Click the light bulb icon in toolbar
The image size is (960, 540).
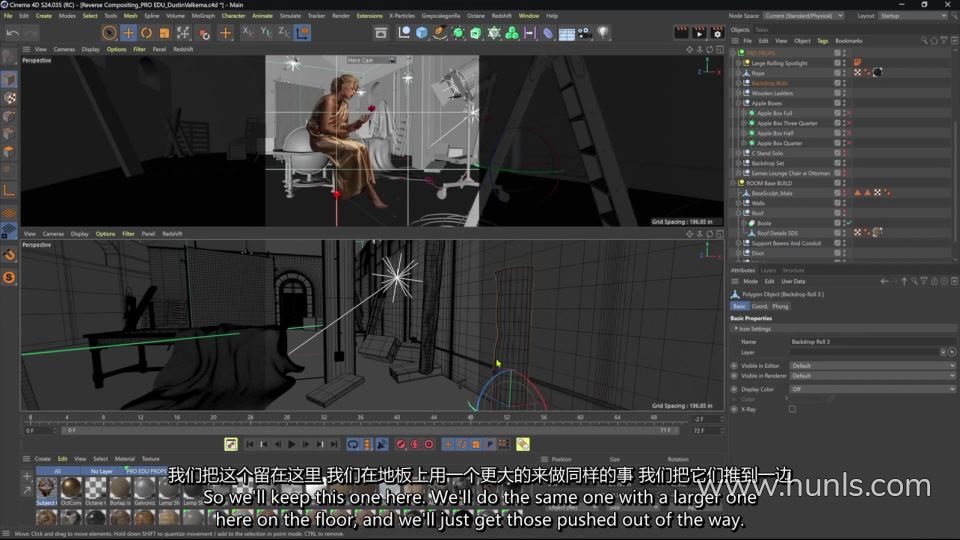pos(603,33)
